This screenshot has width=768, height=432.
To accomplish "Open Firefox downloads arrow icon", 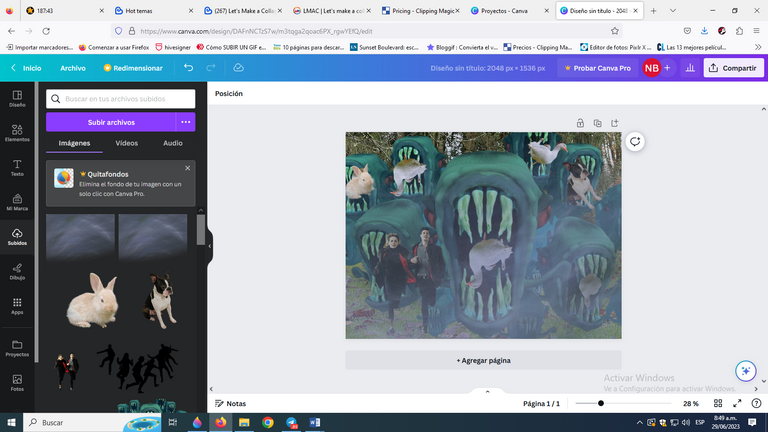I will click(x=704, y=31).
